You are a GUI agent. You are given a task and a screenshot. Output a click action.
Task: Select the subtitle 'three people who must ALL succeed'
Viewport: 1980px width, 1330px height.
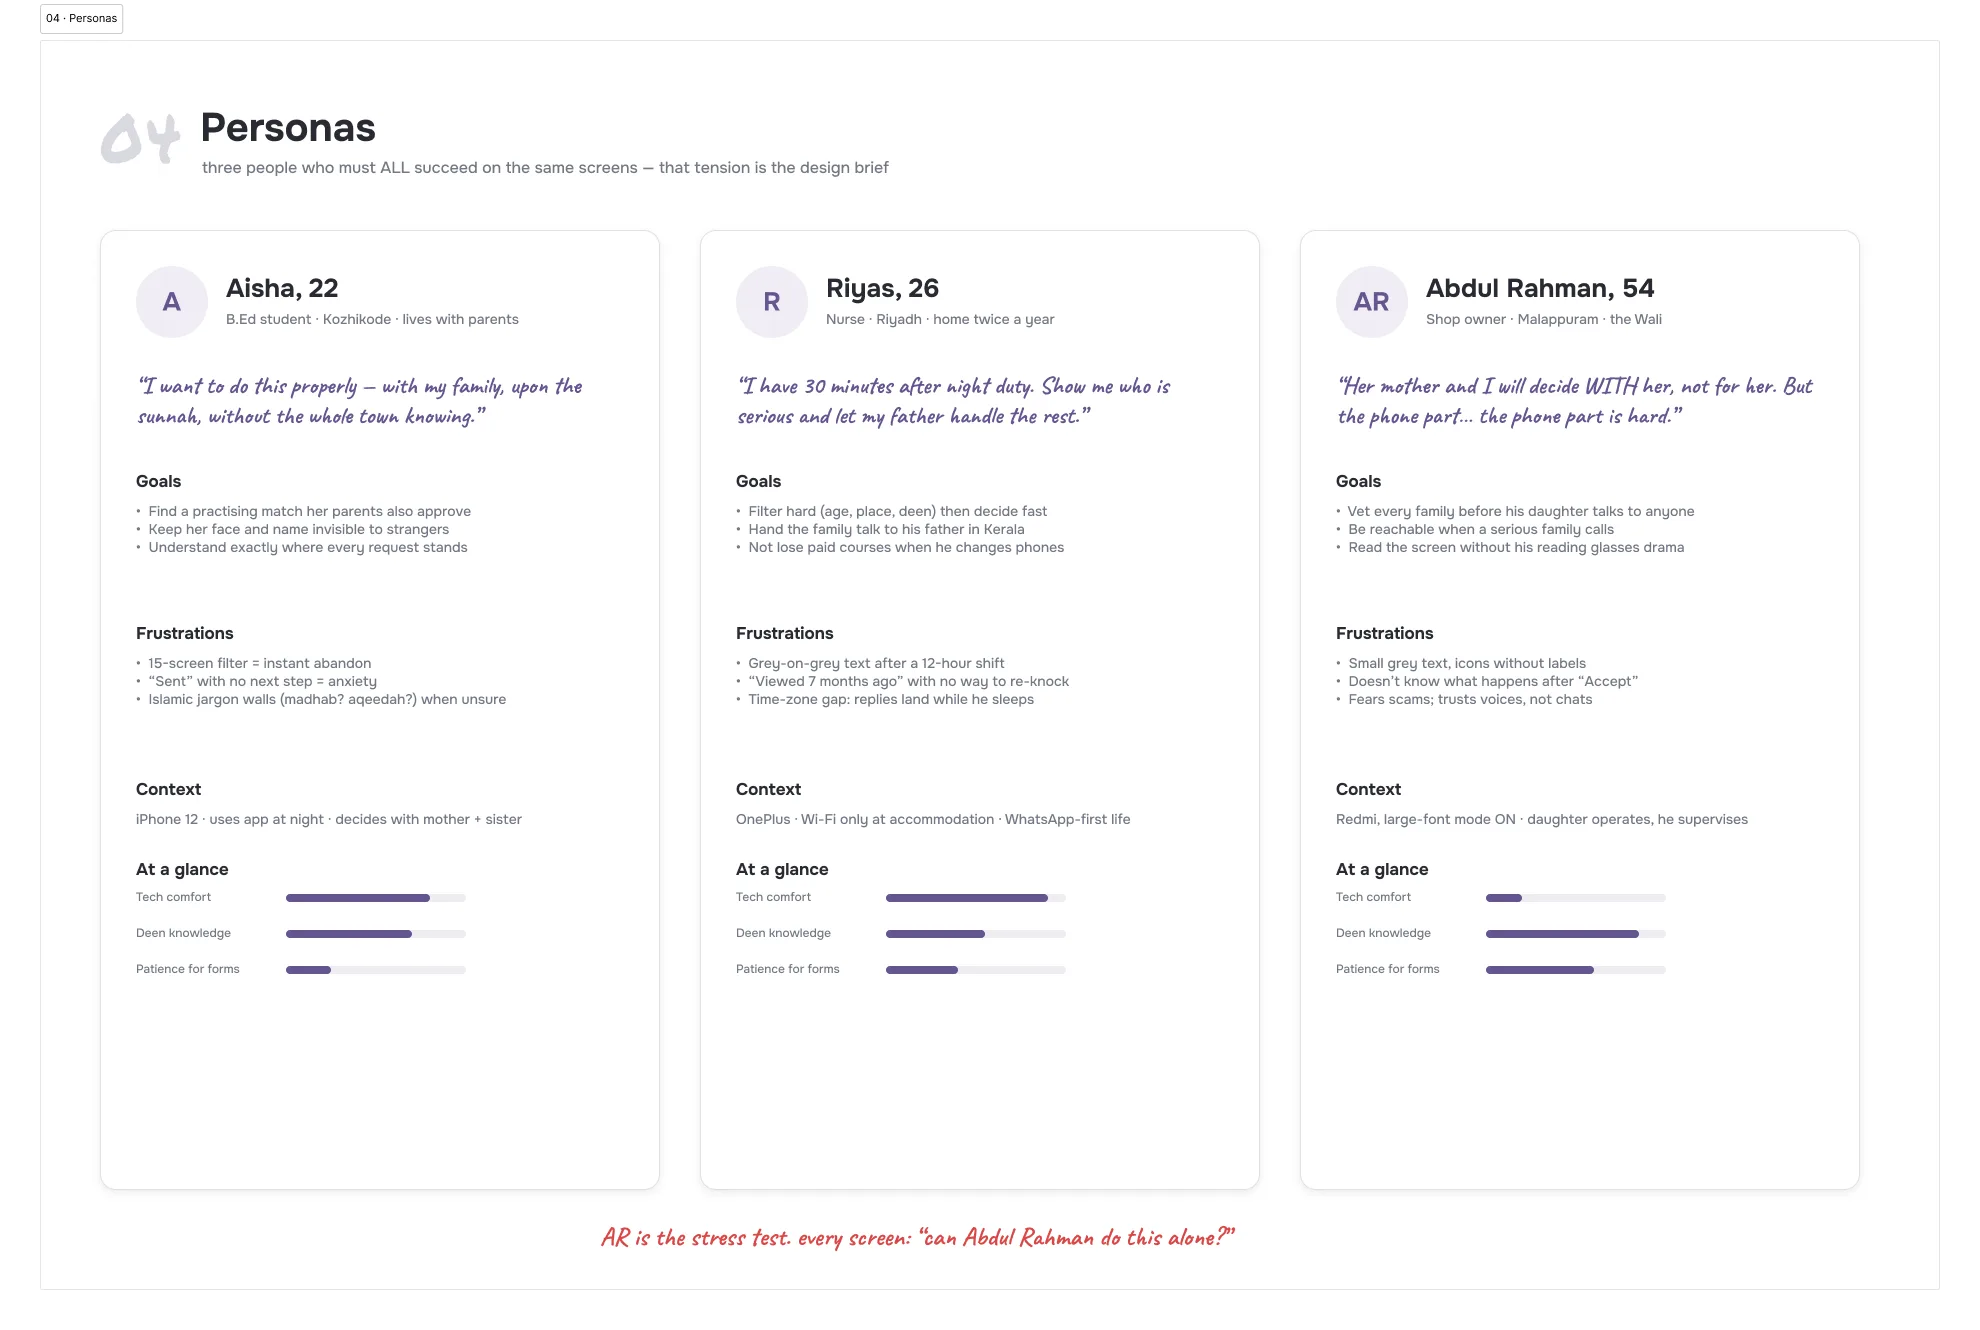click(545, 168)
